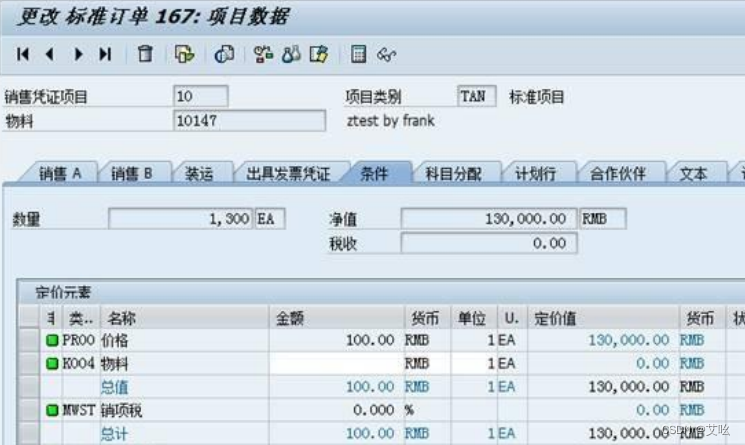
Task: Go to previous item arrow icon
Action: point(49,55)
